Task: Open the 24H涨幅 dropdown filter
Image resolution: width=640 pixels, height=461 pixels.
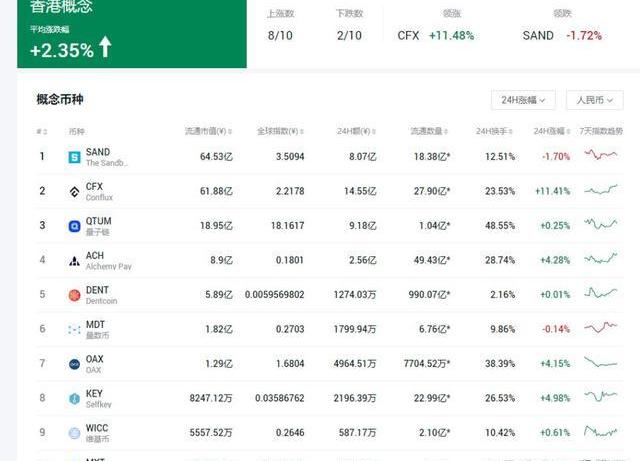Action: (523, 100)
